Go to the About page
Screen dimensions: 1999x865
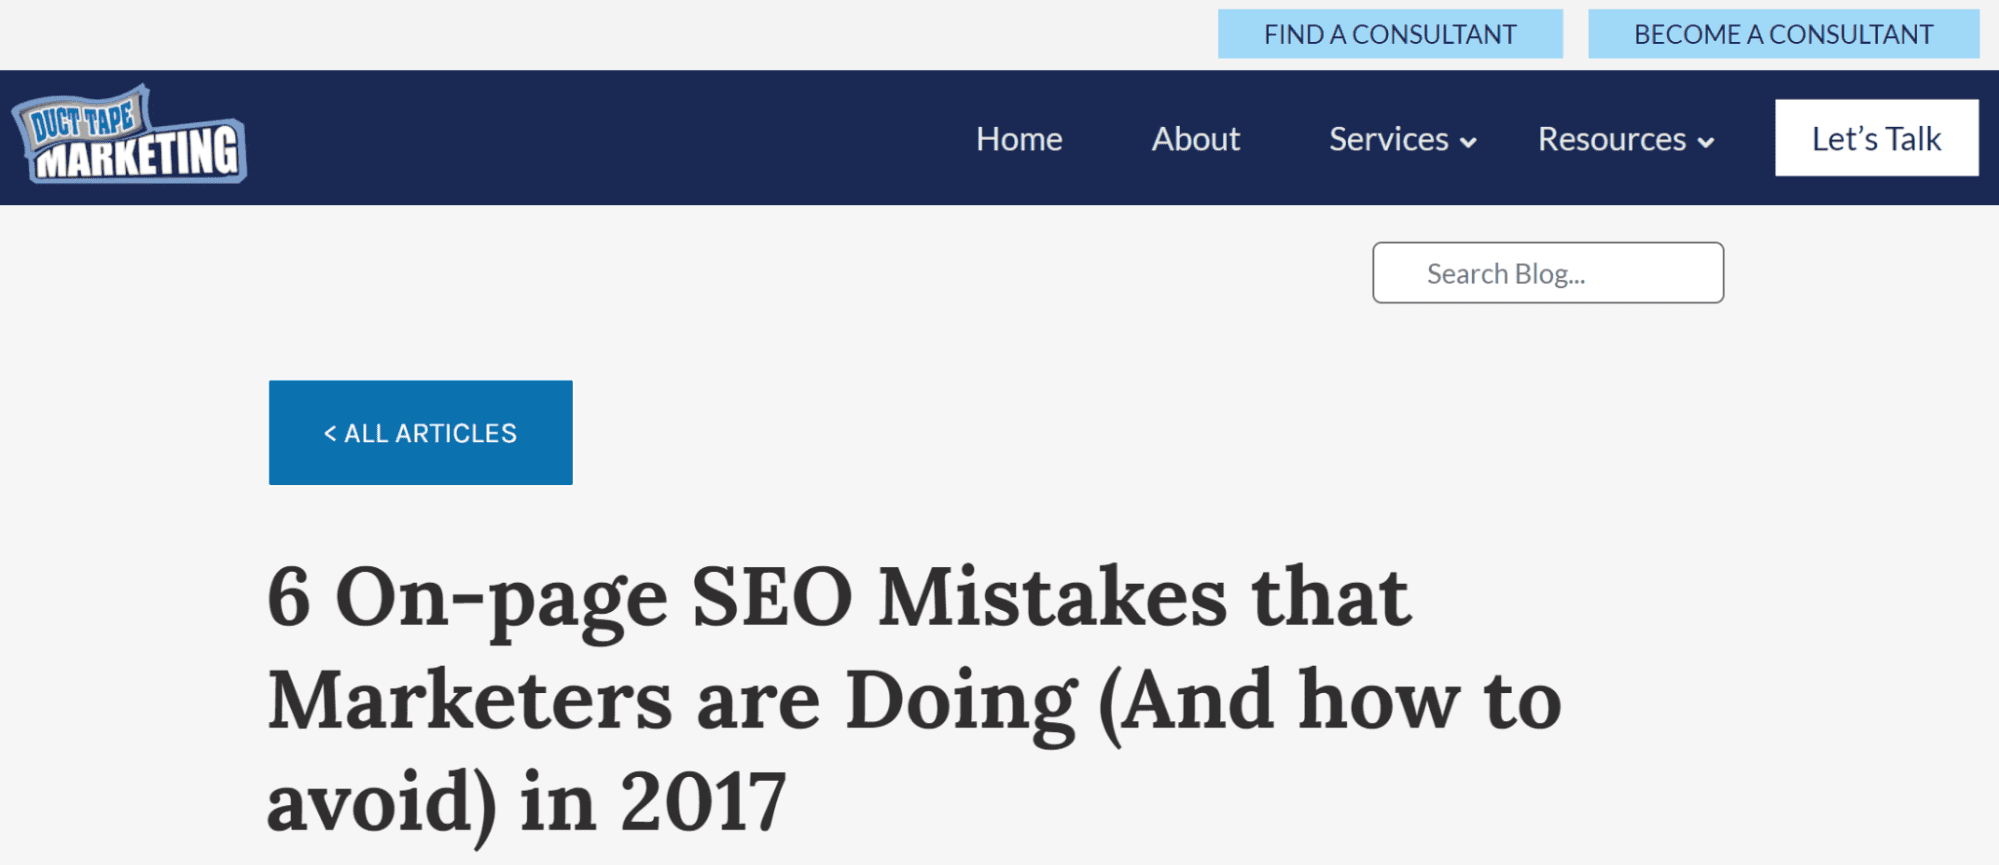pyautogui.click(x=1196, y=139)
